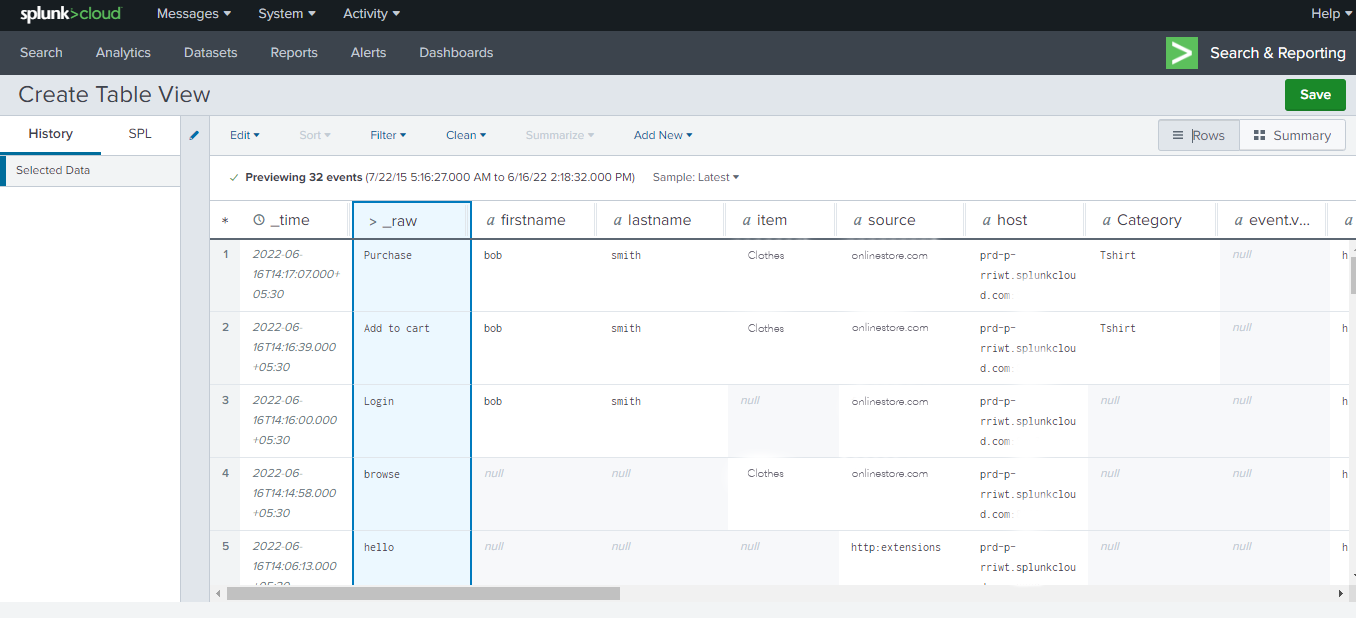Select the host column header
Viewport: 1356px width, 618px height.
coord(1025,221)
